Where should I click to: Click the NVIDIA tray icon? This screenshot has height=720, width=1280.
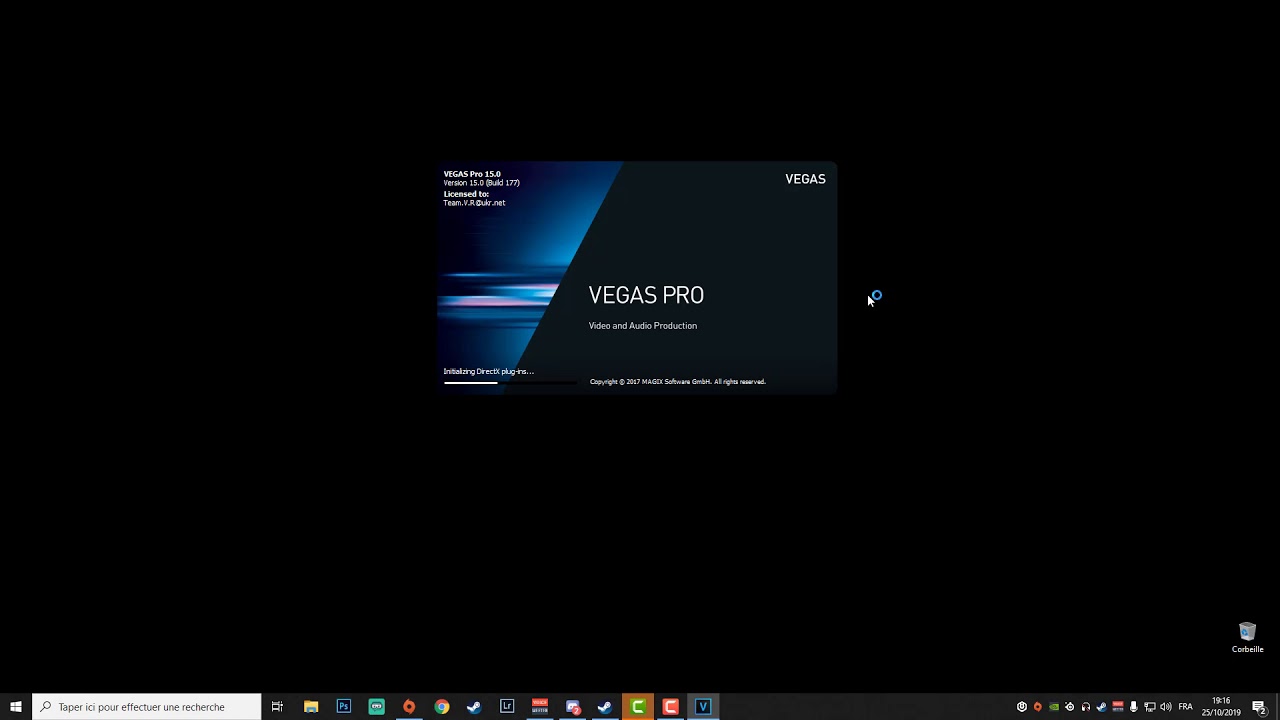[1053, 707]
